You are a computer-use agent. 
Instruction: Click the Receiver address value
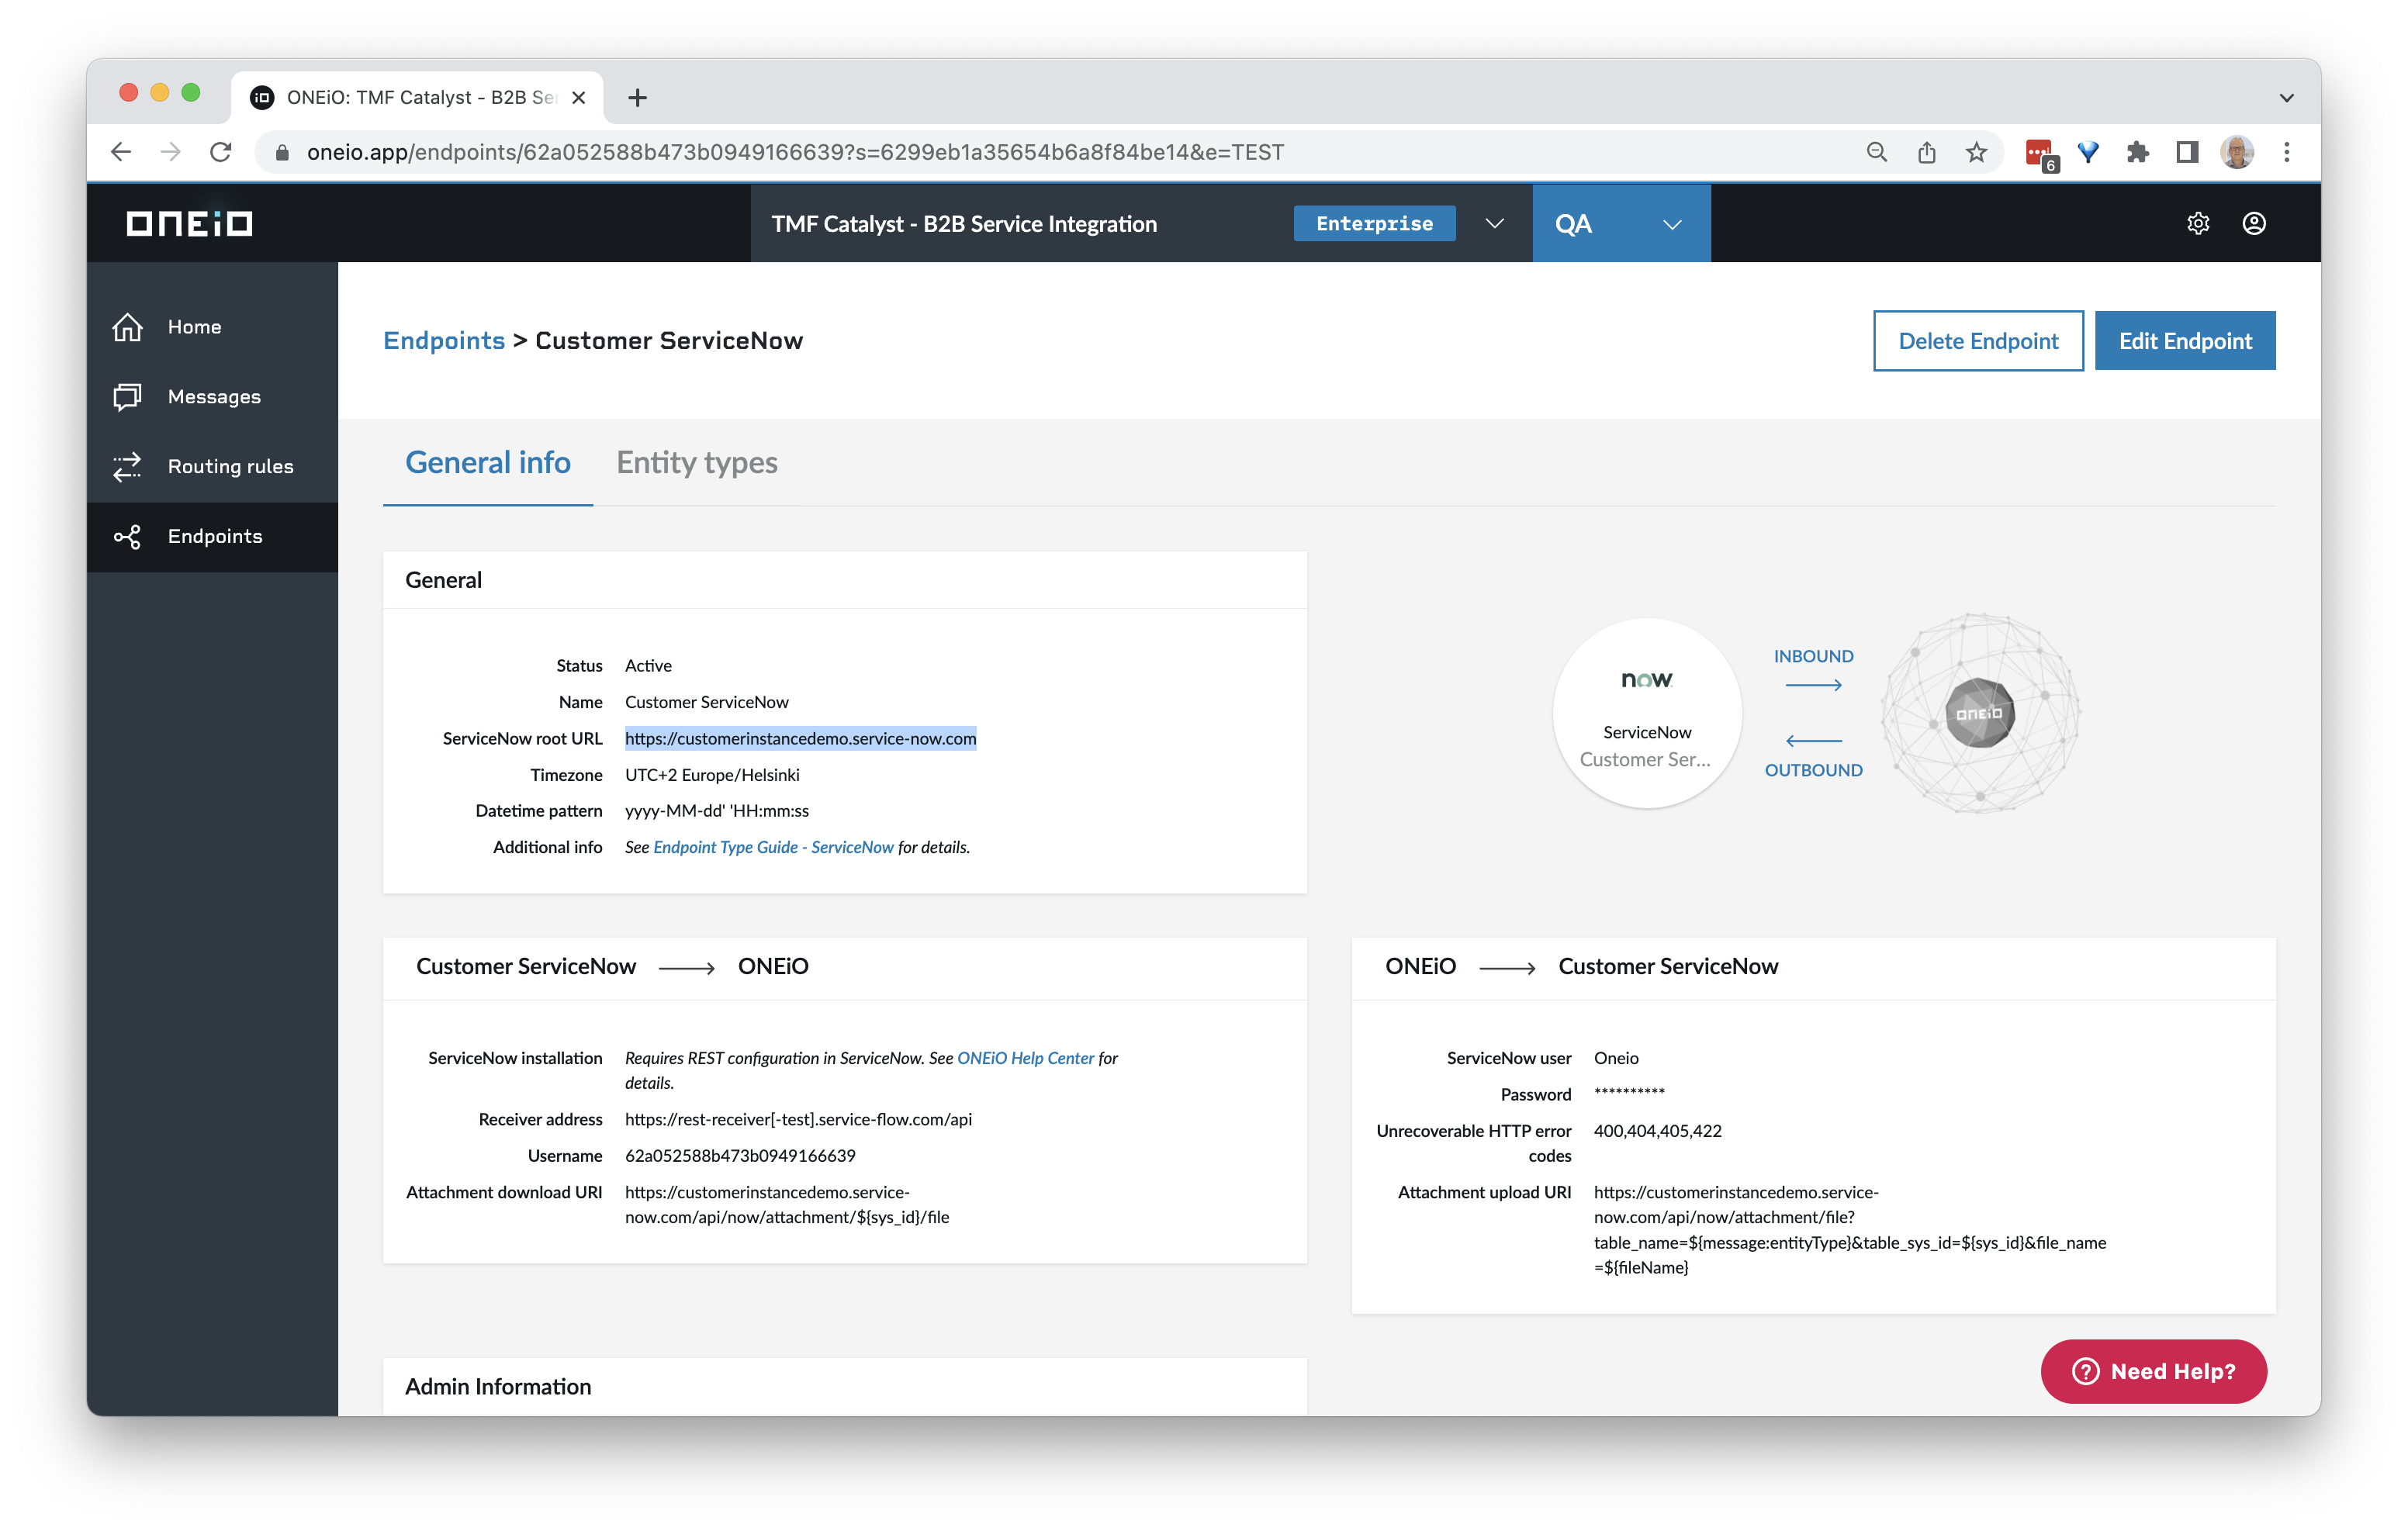(798, 1119)
